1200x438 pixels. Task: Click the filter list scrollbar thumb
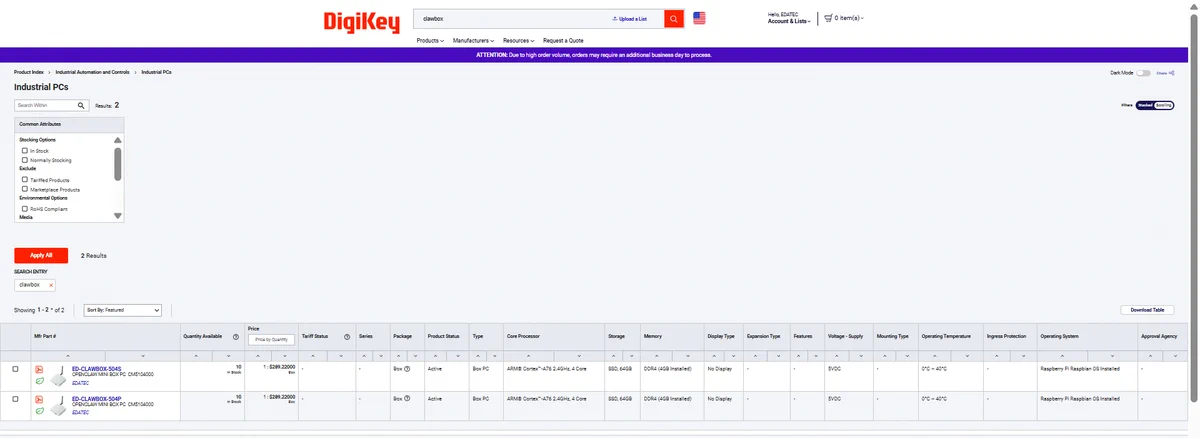pyautogui.click(x=118, y=164)
